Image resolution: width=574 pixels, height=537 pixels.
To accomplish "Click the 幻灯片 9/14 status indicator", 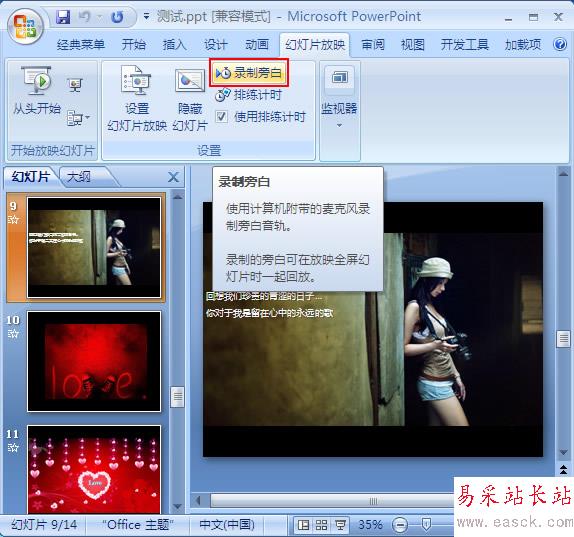I will (44, 525).
